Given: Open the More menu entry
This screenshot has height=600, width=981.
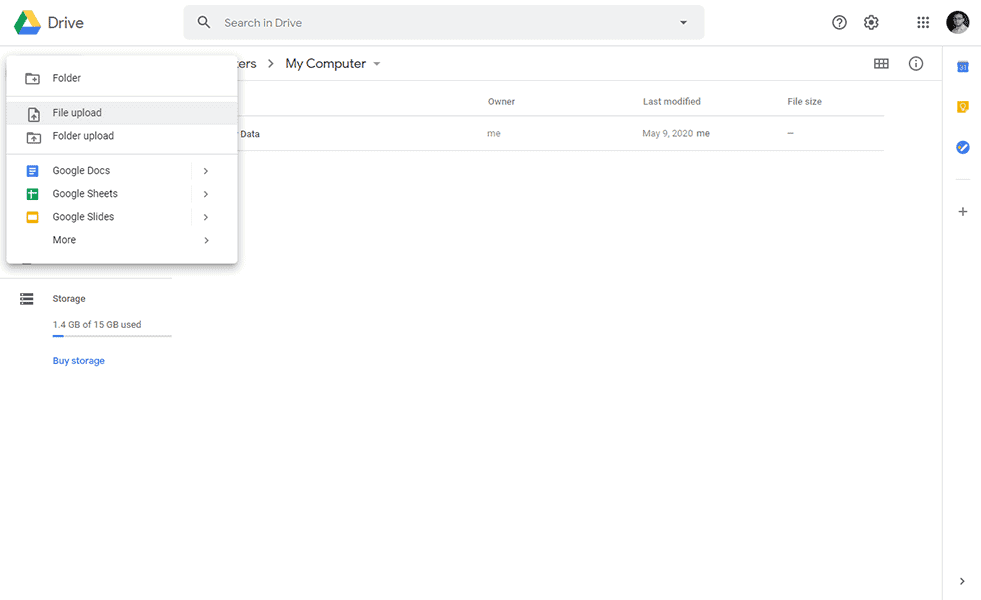Looking at the screenshot, I should click(122, 240).
